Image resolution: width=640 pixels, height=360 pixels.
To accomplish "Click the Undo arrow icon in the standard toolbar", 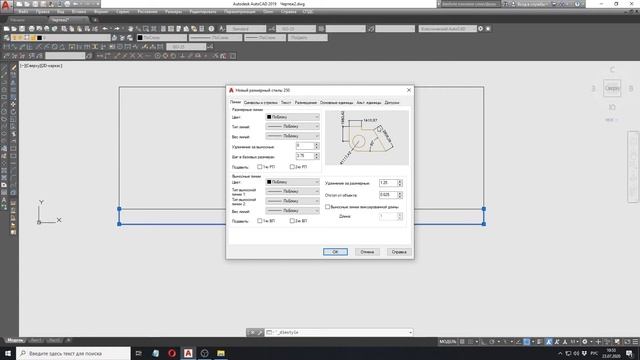I will click(x=105, y=29).
